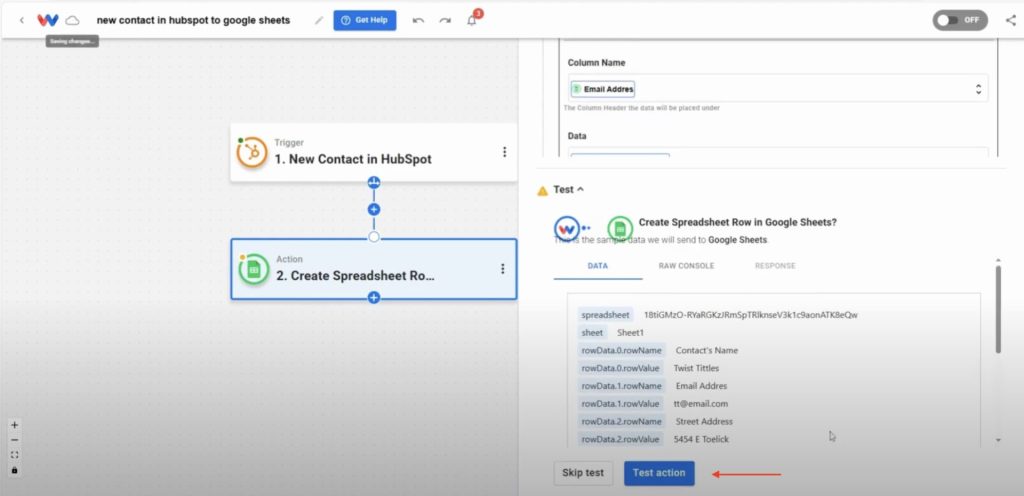The width and height of the screenshot is (1024, 496).
Task: Switch to the RAW CONSOLE tab
Action: 686,266
